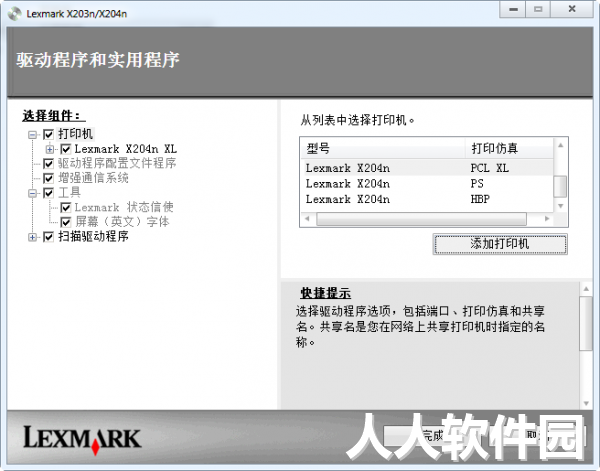600x471 pixels.
Task: Toggle the 屏幕（英文）字体 checkbox
Action: tap(66, 222)
